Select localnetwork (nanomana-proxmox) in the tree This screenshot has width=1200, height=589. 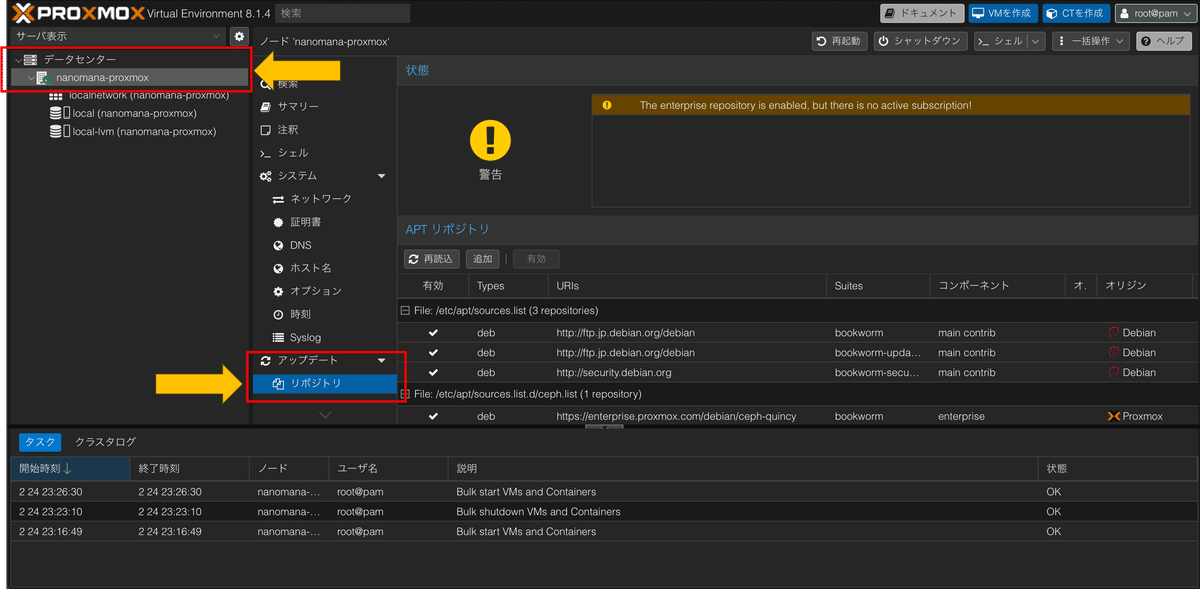coord(149,95)
